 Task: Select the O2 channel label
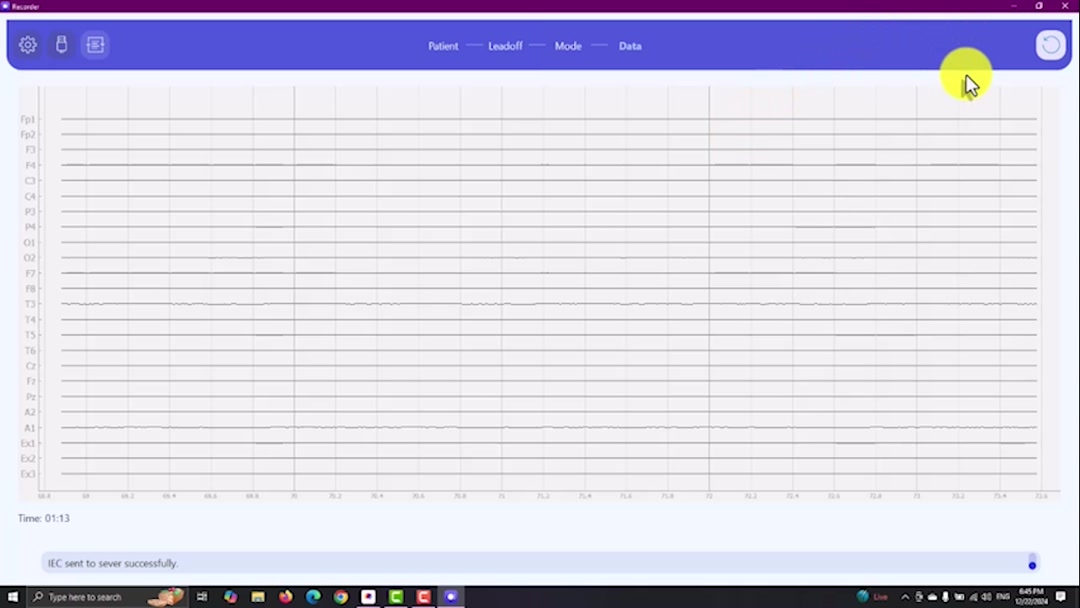click(x=29, y=258)
